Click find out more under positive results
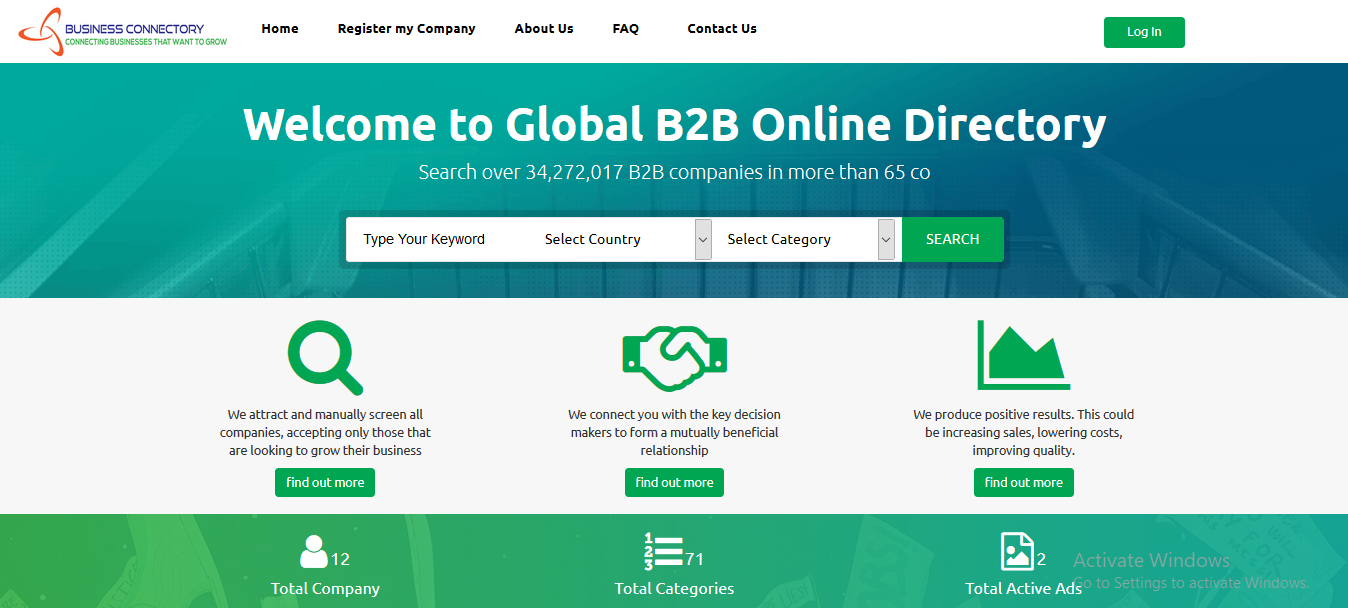Screen dimensions: 1348x608 [1023, 482]
